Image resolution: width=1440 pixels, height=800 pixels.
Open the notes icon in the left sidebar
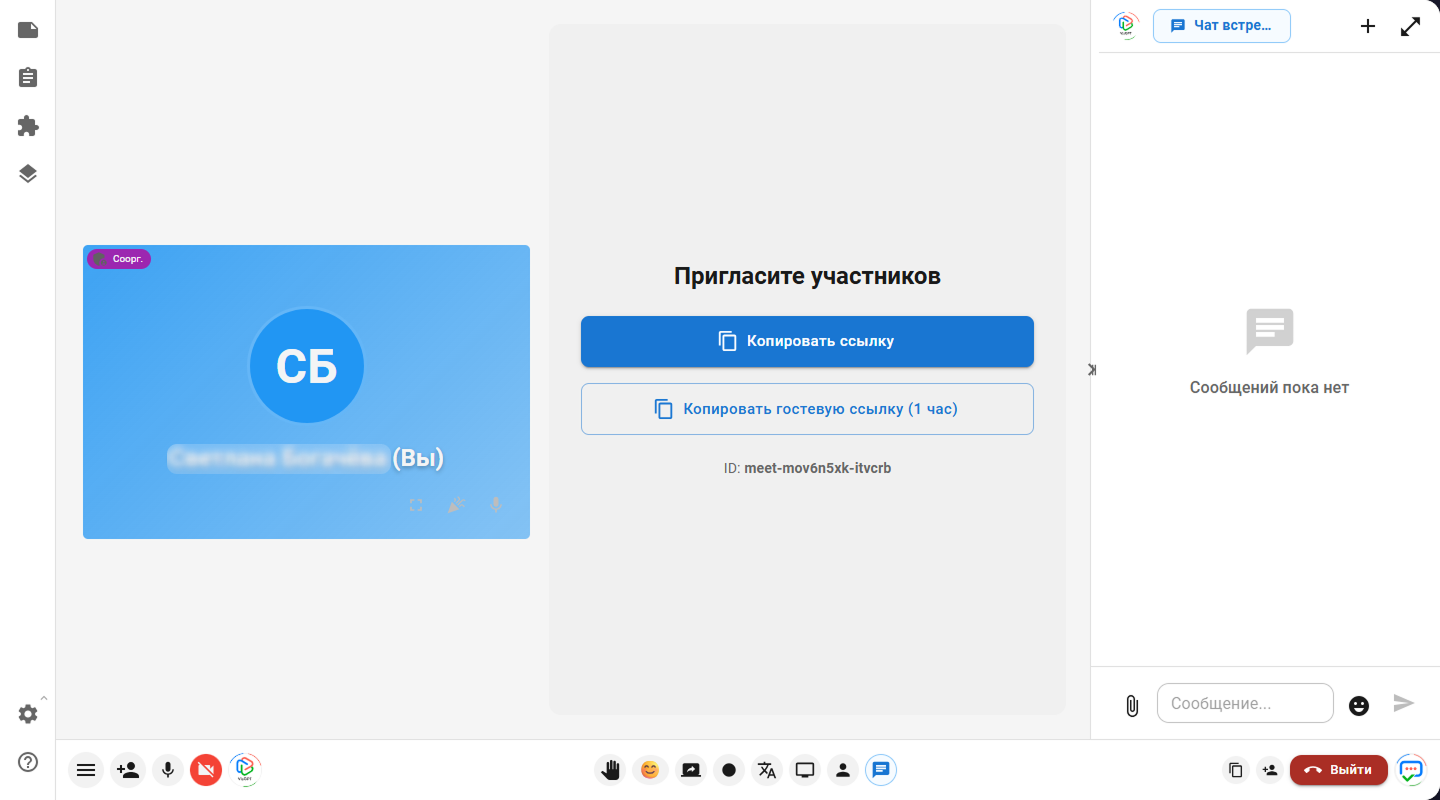(x=28, y=30)
